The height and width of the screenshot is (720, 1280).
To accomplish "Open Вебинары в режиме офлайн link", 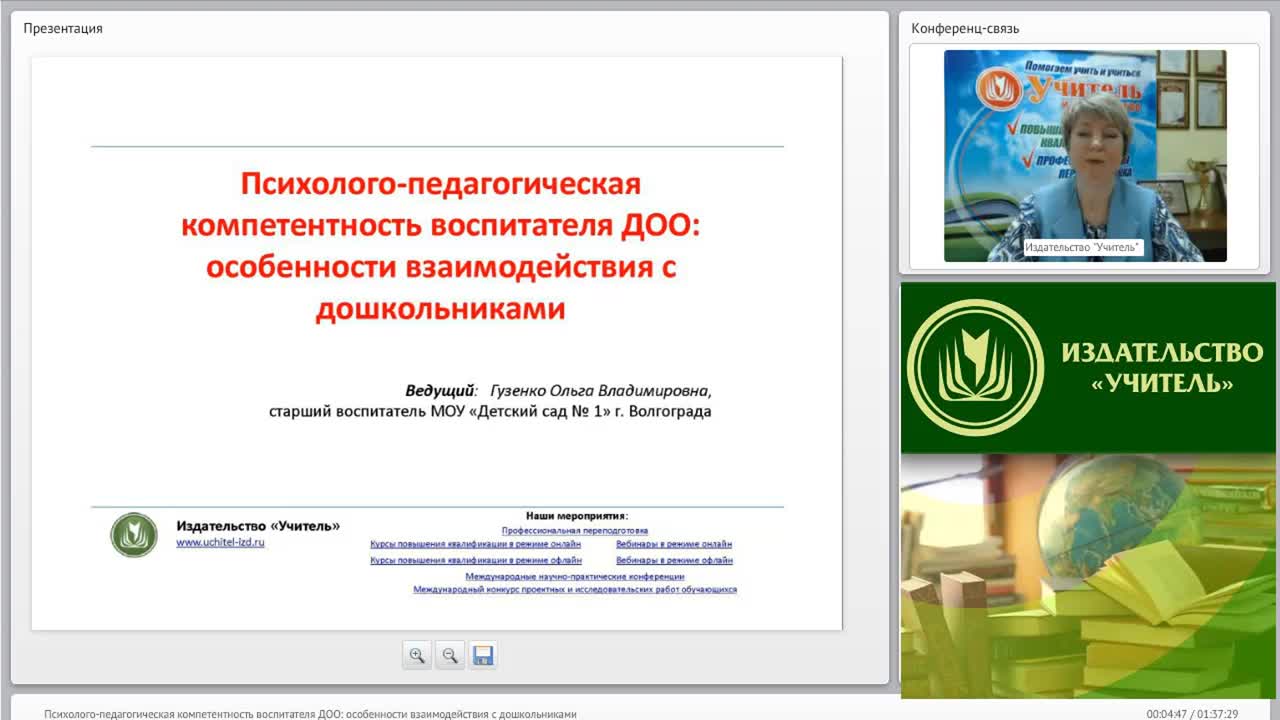I will [674, 561].
